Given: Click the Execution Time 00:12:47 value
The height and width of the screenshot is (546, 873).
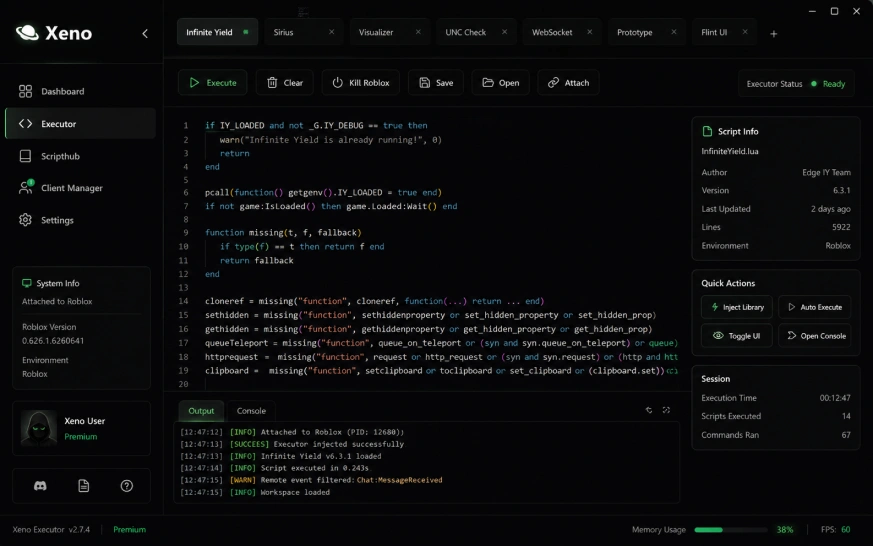Looking at the screenshot, I should pos(835,398).
